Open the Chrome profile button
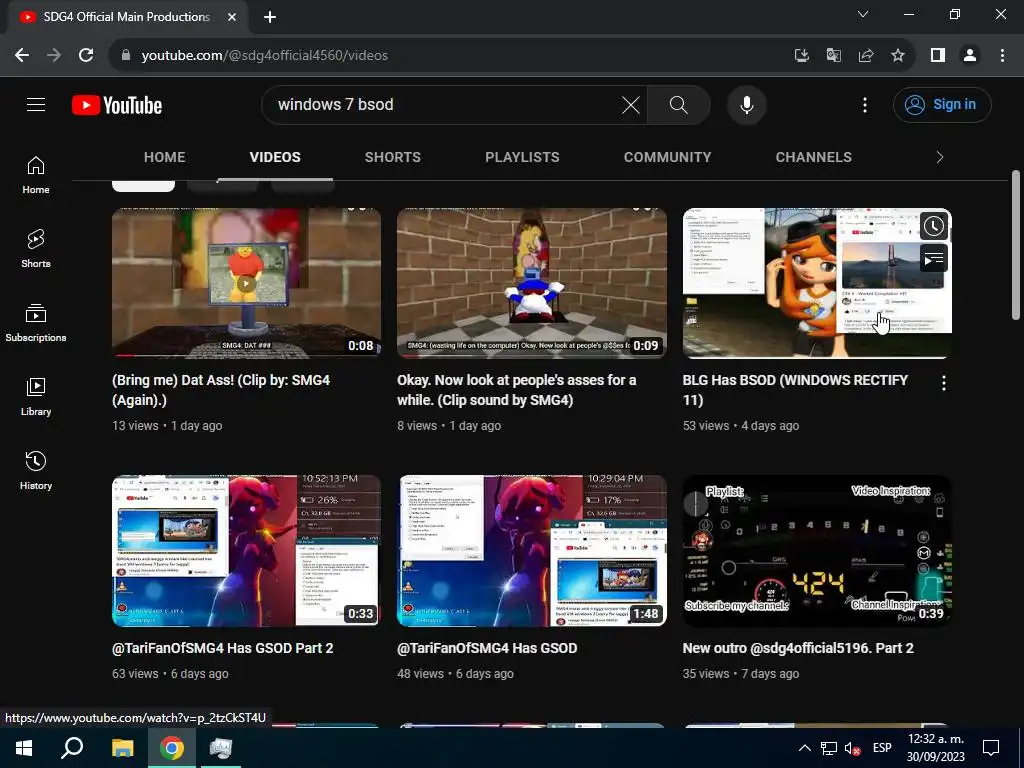The width and height of the screenshot is (1024, 768). [970, 56]
